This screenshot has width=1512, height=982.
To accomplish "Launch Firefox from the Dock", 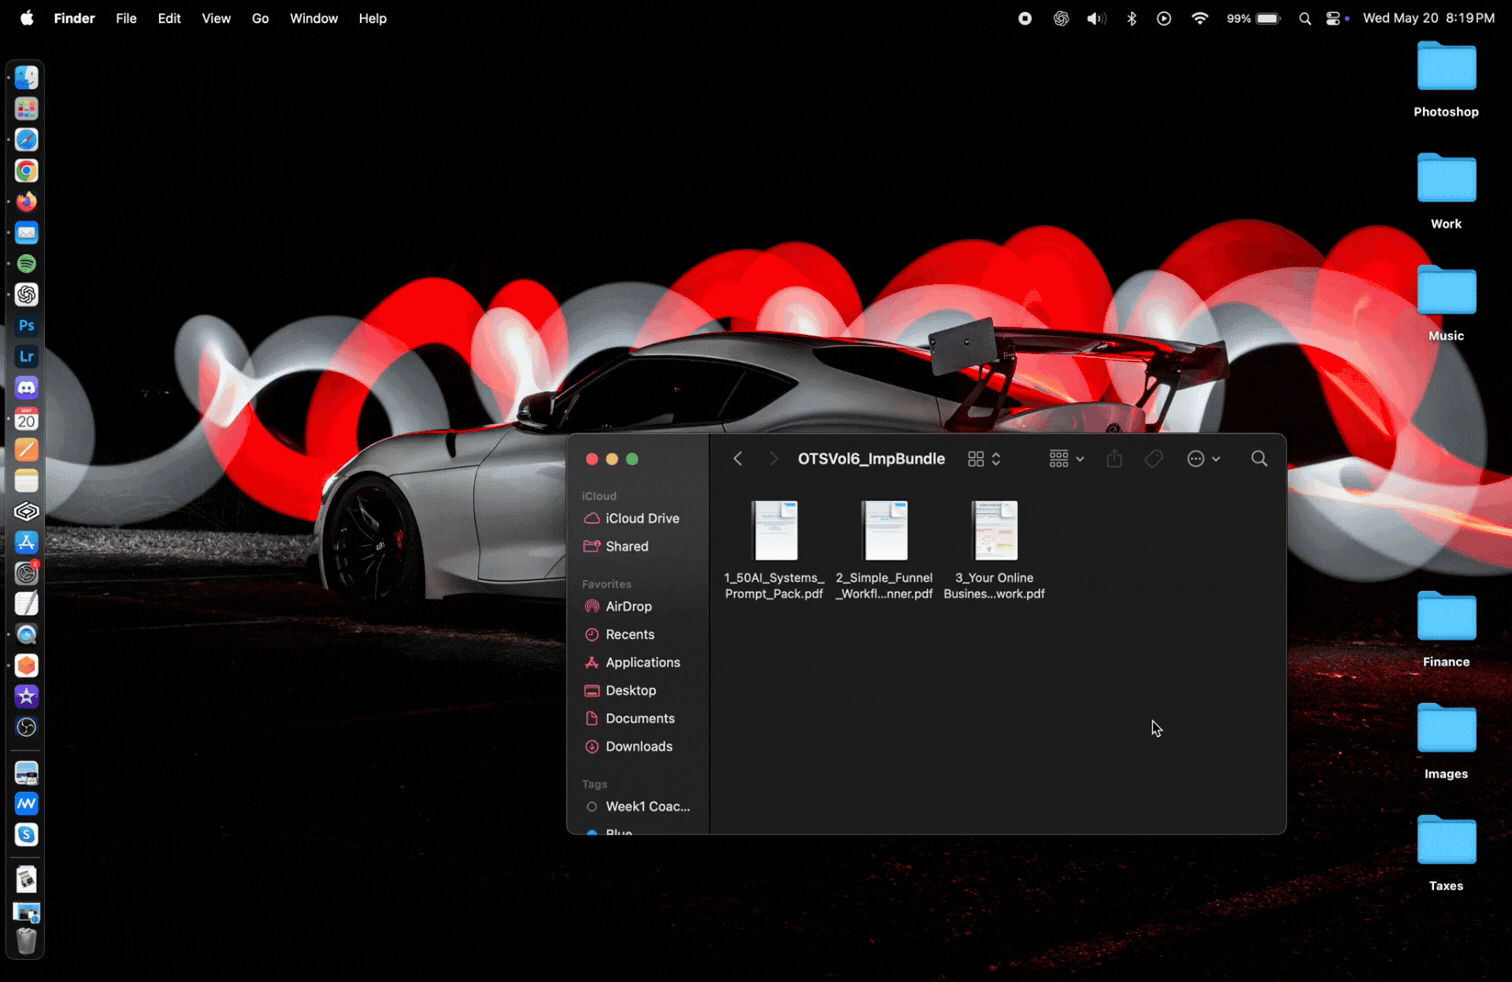I will tap(27, 202).
